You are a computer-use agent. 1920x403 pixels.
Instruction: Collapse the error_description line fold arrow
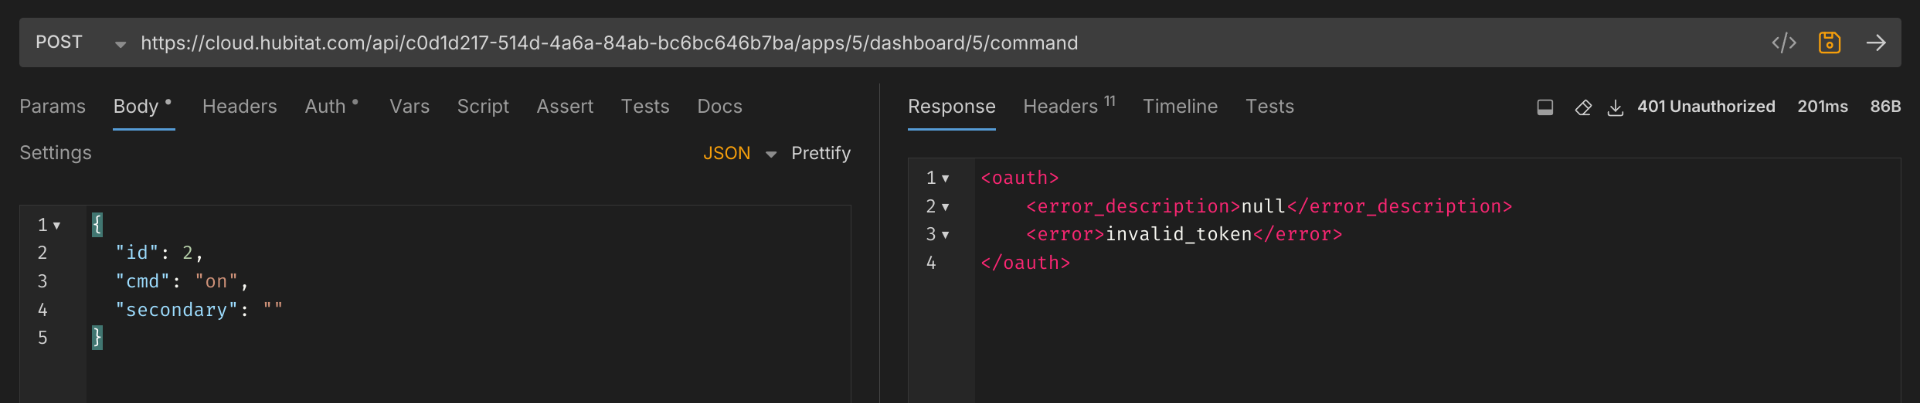pyautogui.click(x=945, y=207)
